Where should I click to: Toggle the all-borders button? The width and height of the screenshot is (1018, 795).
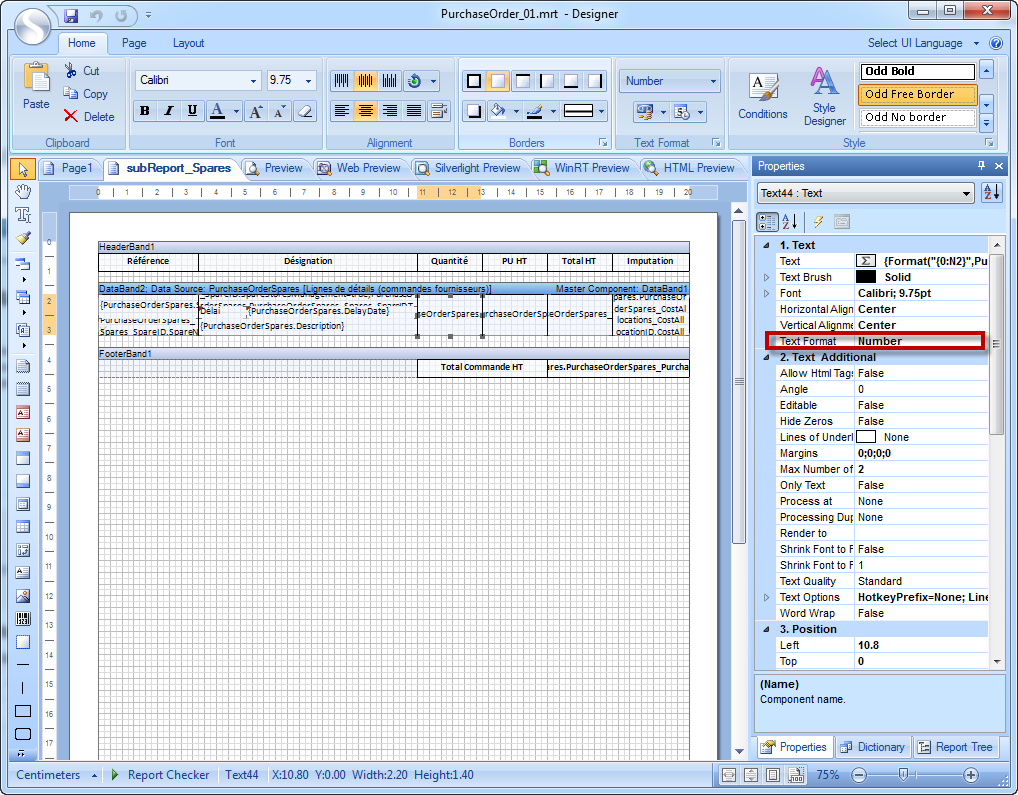pyautogui.click(x=474, y=81)
